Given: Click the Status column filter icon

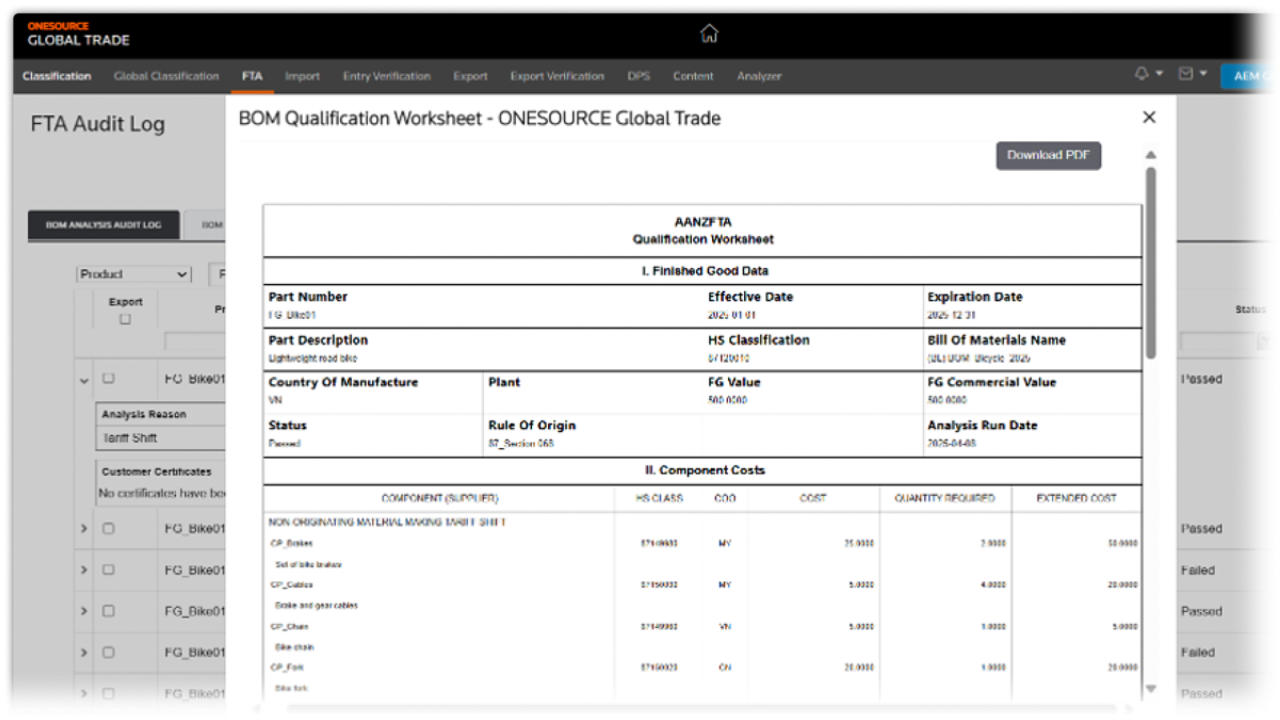Looking at the screenshot, I should pyautogui.click(x=1265, y=342).
